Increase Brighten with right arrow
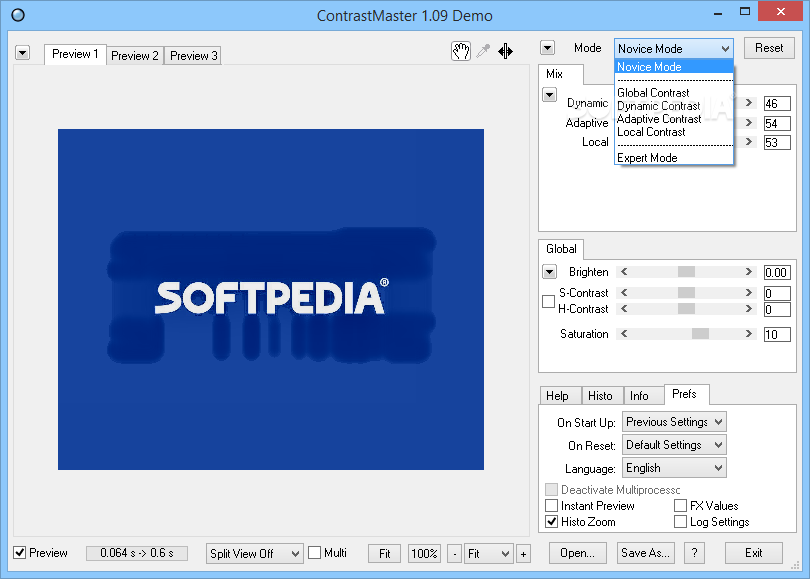This screenshot has height=579, width=810. (749, 272)
